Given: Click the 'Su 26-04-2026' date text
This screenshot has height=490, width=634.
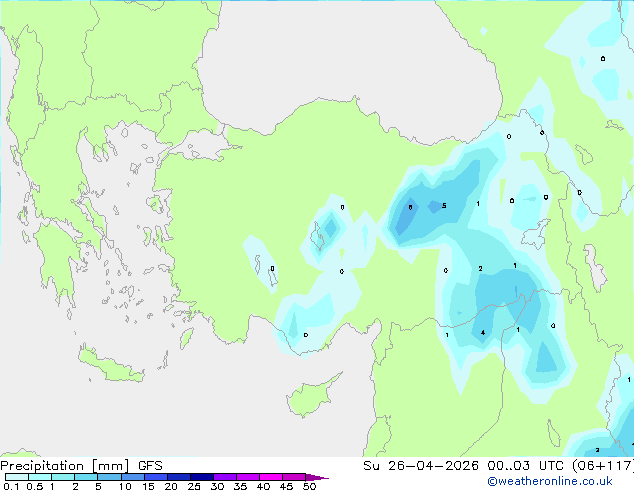Looking at the screenshot, I should click(421, 466).
